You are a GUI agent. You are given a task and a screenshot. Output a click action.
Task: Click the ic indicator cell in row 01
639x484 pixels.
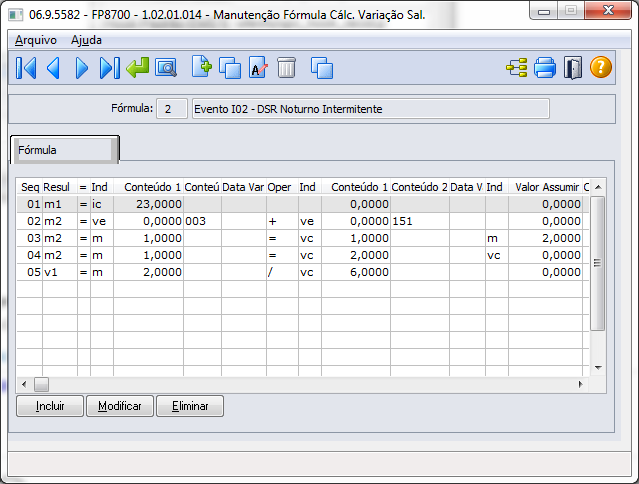[102, 204]
